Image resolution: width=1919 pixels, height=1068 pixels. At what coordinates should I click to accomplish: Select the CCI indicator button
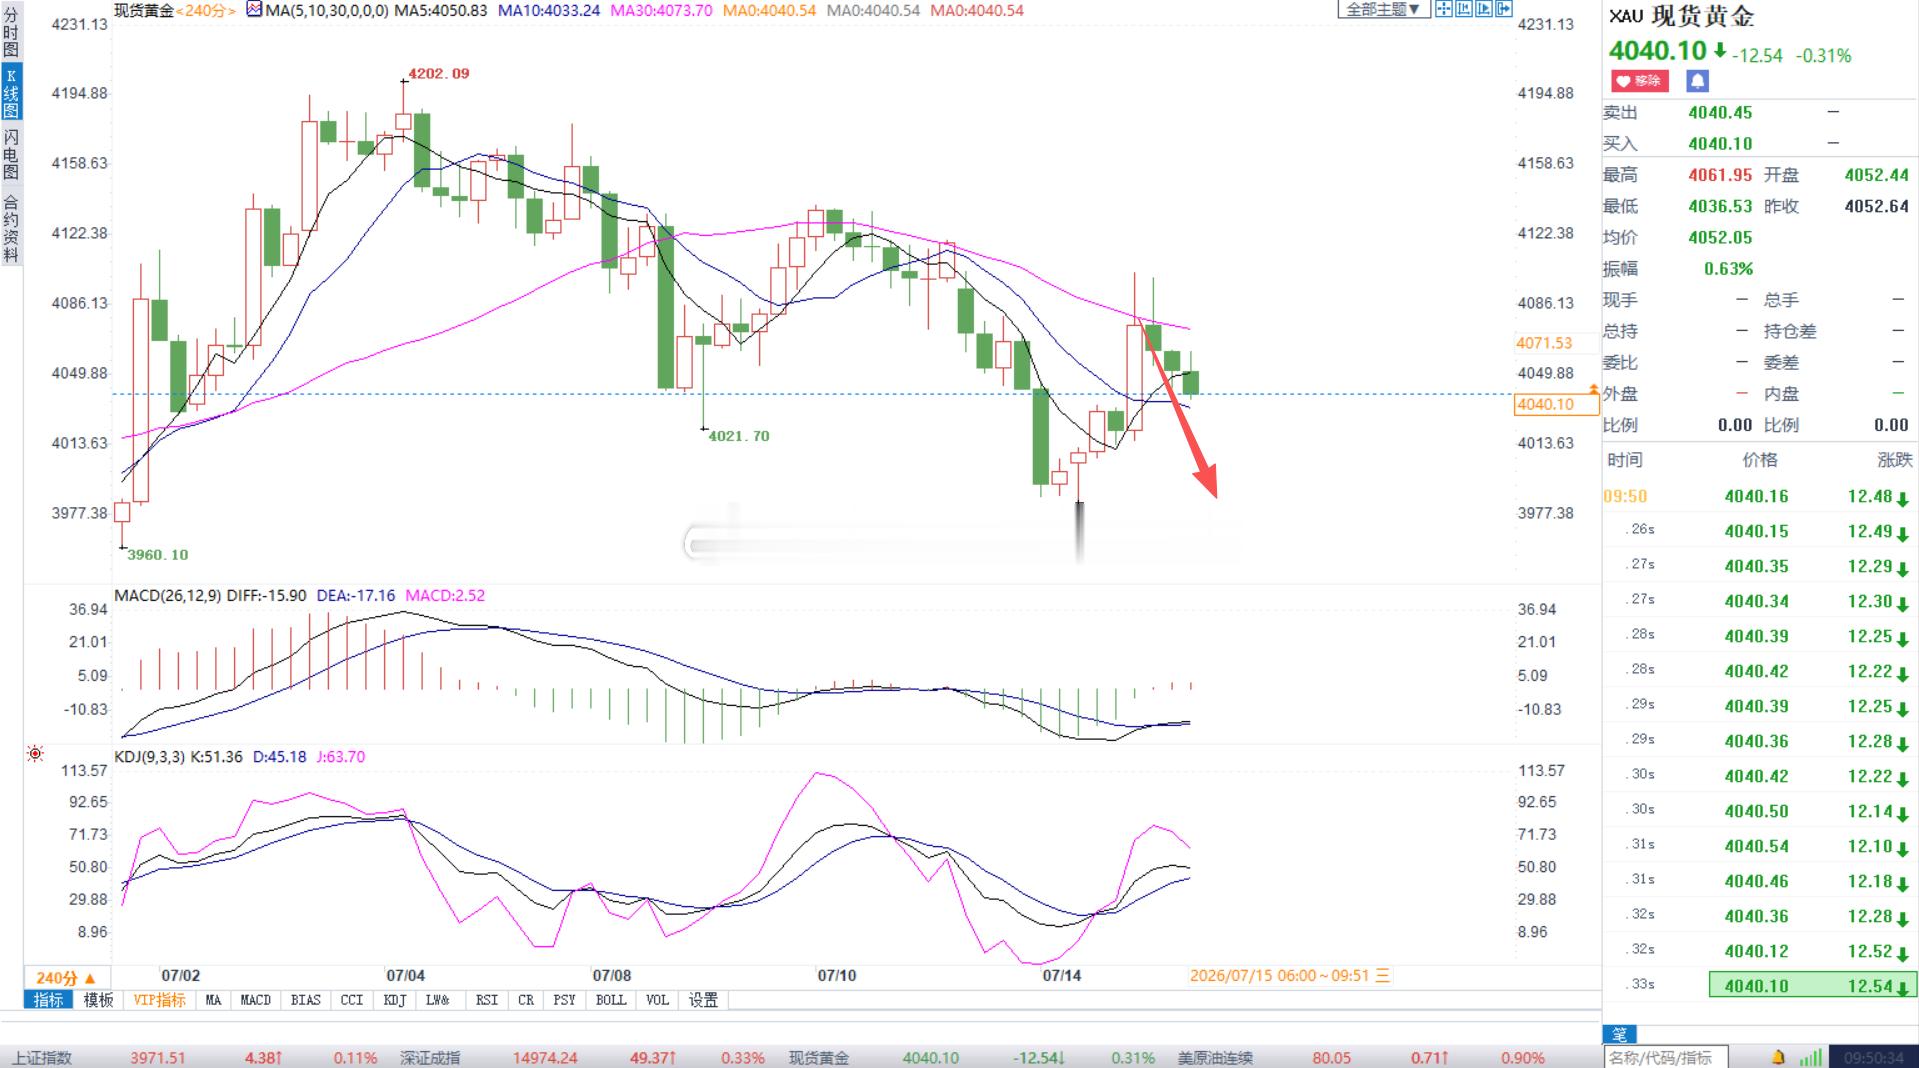coord(352,1000)
